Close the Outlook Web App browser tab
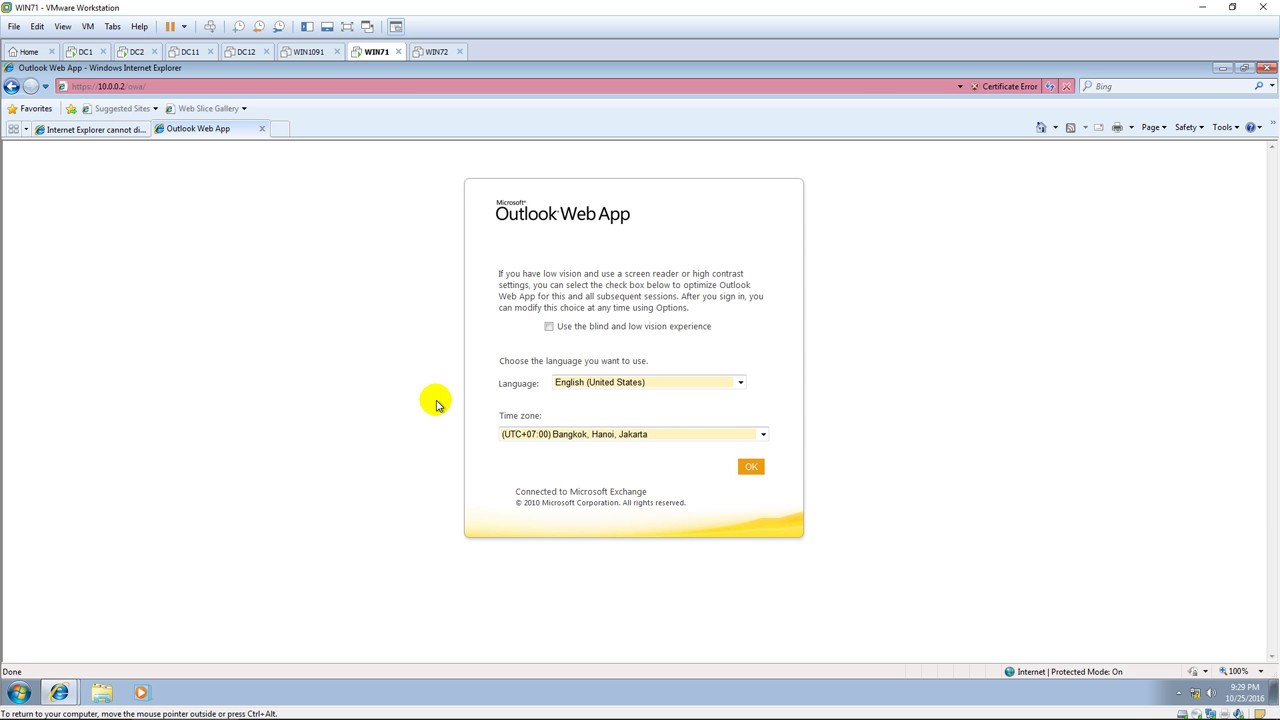This screenshot has height=720, width=1280. click(x=262, y=128)
